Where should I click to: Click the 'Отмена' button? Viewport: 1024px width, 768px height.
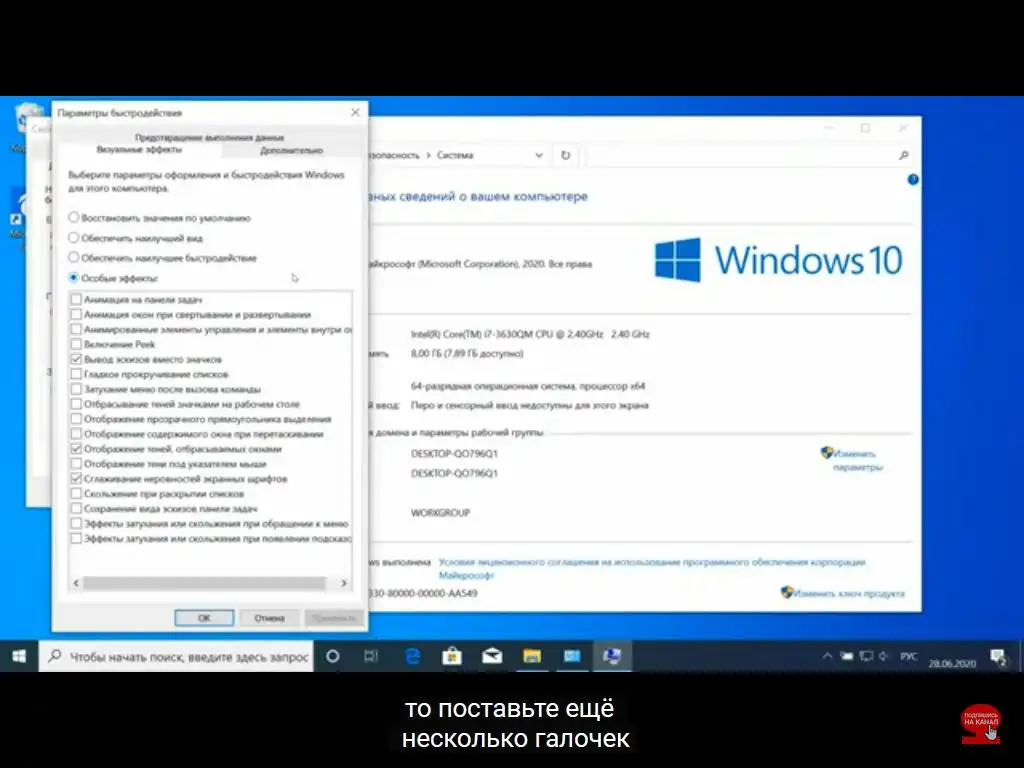point(269,618)
